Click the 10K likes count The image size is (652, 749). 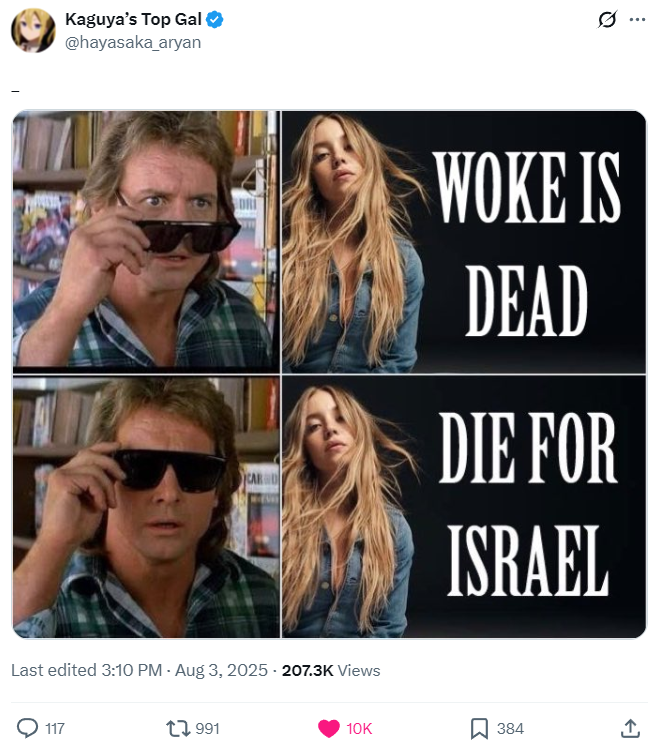[359, 728]
